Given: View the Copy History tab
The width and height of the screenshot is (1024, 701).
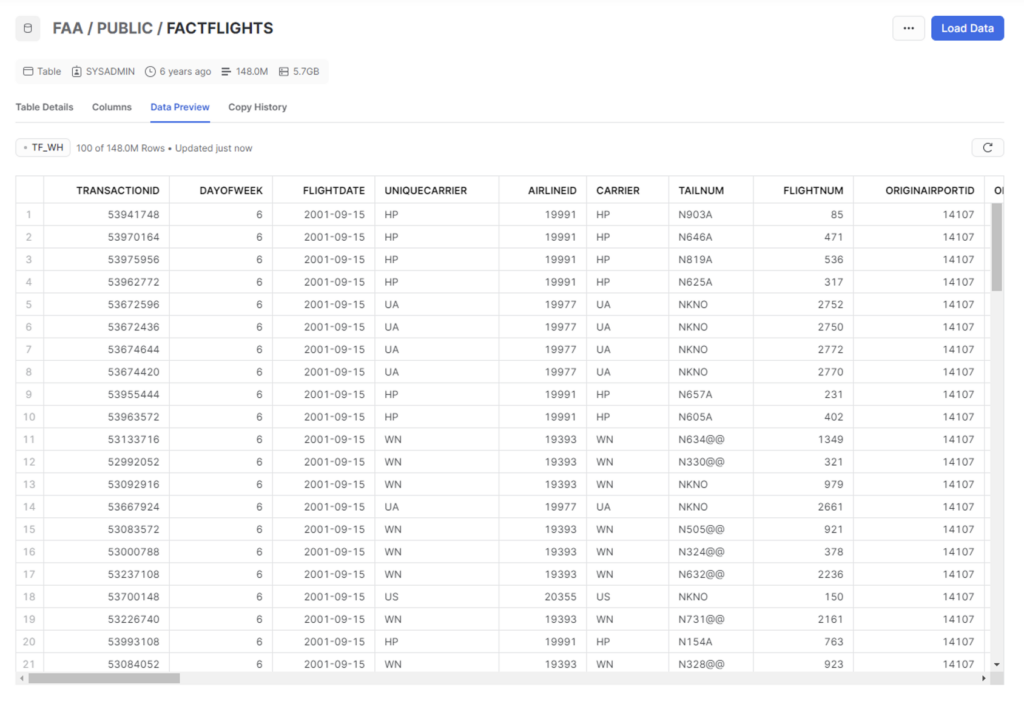Looking at the screenshot, I should tap(256, 107).
